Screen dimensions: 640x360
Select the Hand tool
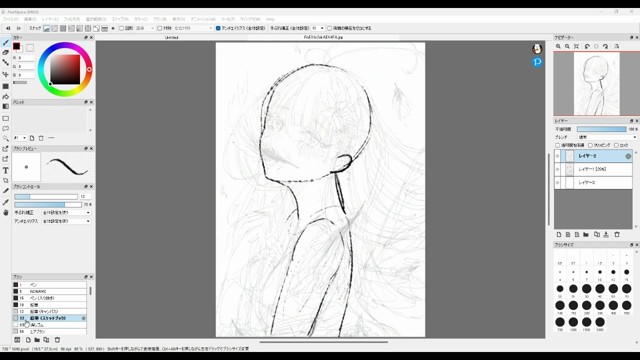[x=6, y=212]
